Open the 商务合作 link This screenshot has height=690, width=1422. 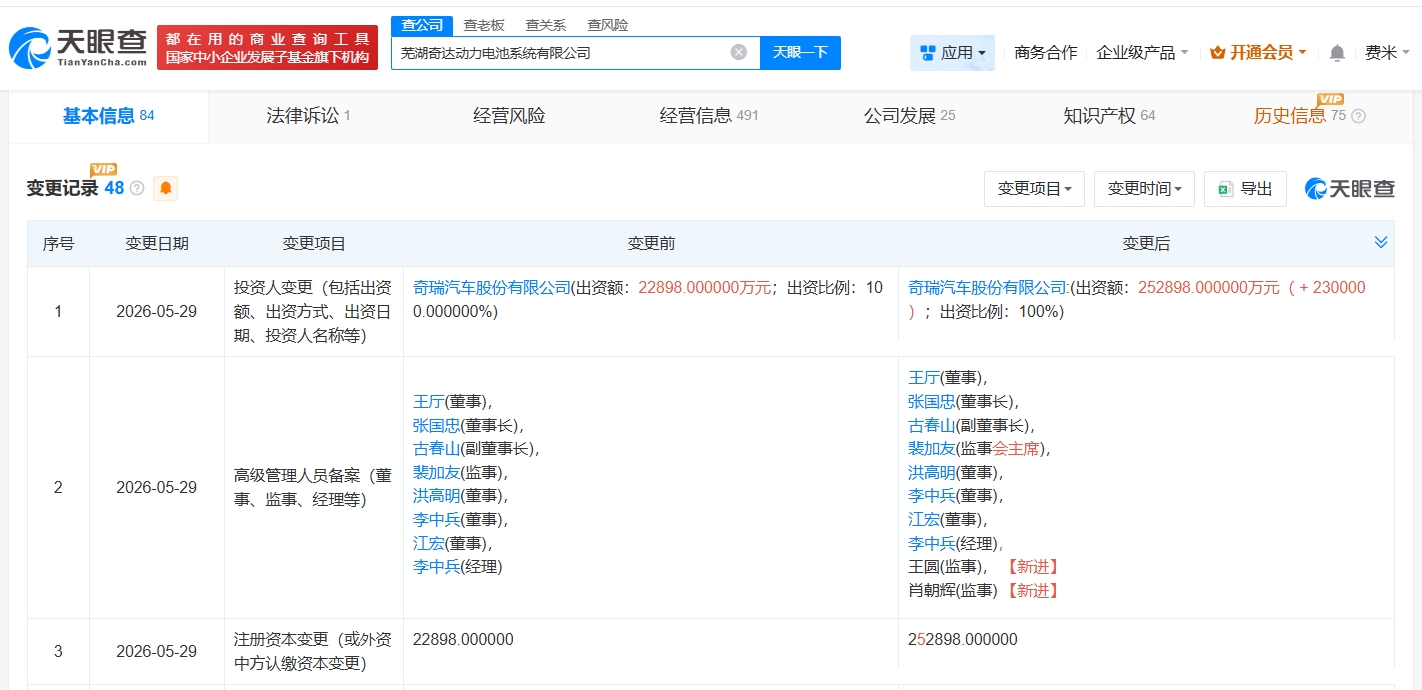[x=1046, y=53]
